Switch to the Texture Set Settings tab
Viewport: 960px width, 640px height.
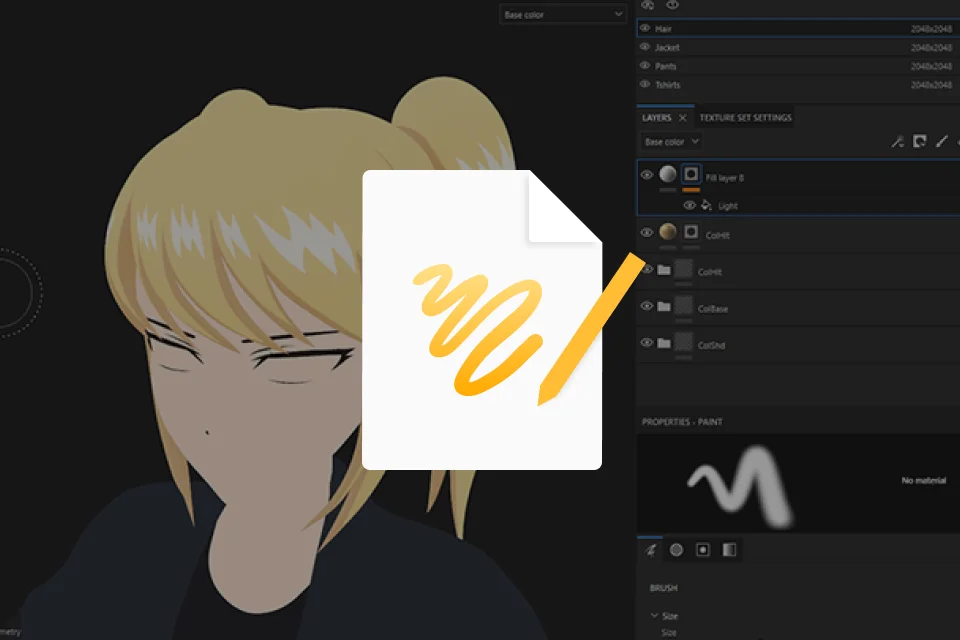click(745, 118)
